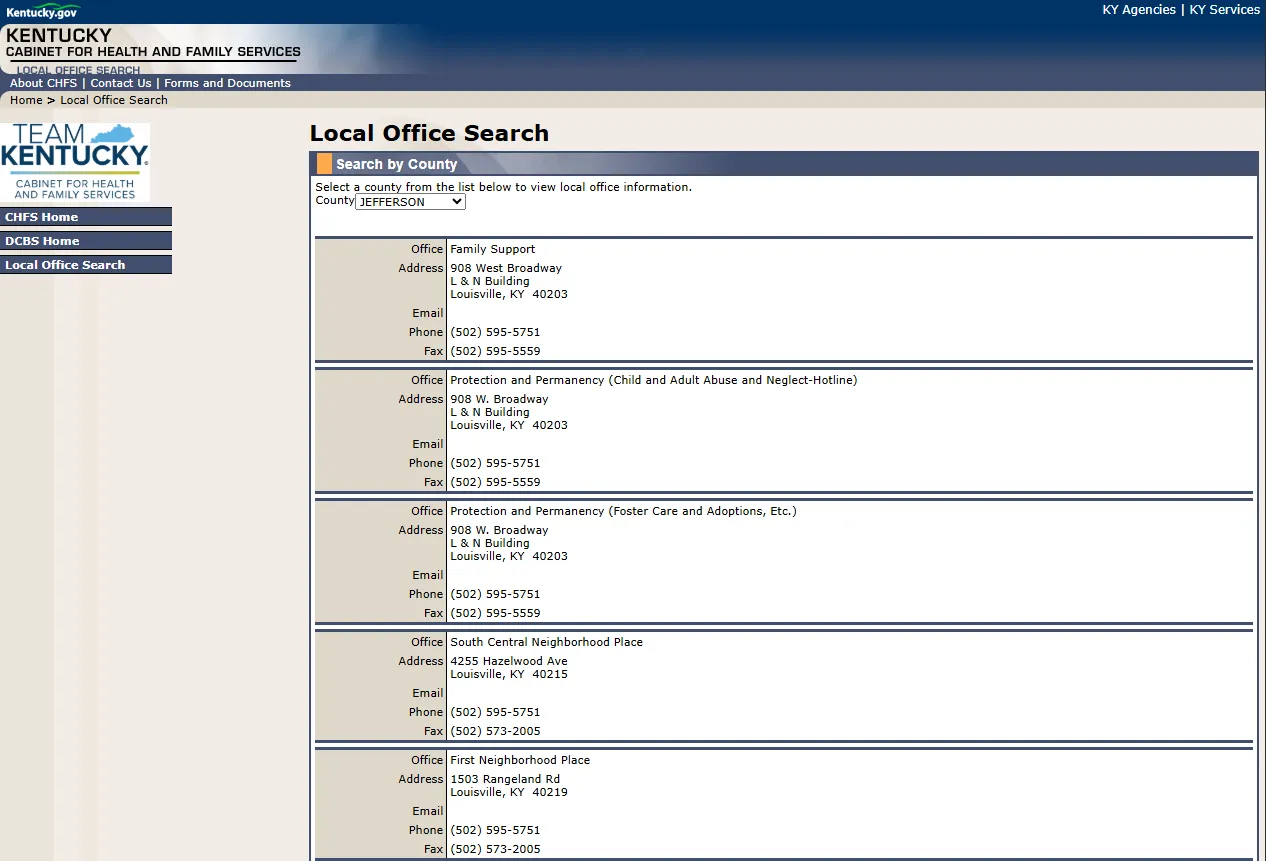Click the select a county instruction text
The width and height of the screenshot is (1266, 861).
coord(503,187)
